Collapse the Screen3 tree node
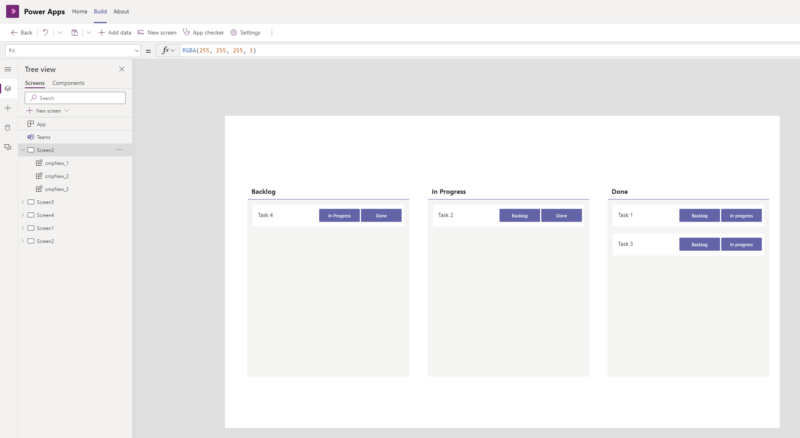This screenshot has height=438, width=800. [22, 150]
